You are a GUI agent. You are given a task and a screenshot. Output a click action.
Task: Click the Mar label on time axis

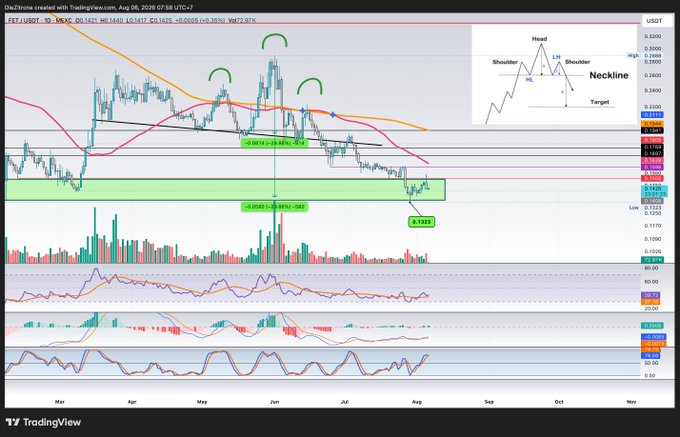pos(60,402)
